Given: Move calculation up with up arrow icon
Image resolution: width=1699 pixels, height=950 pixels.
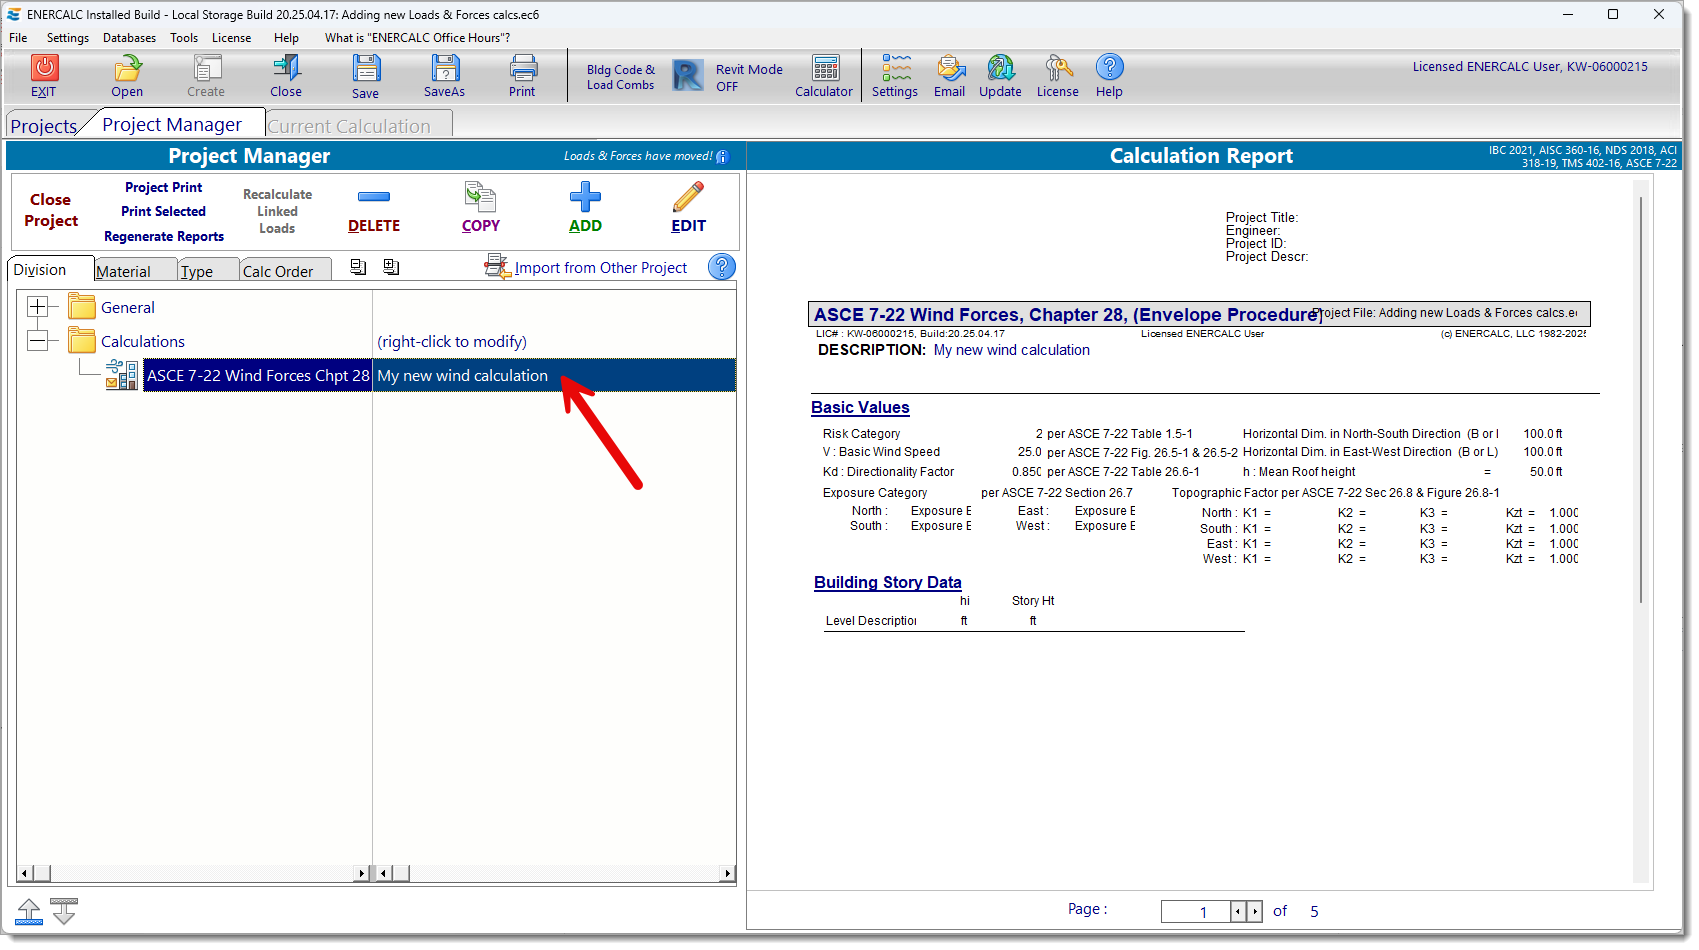Looking at the screenshot, I should pyautogui.click(x=29, y=911).
